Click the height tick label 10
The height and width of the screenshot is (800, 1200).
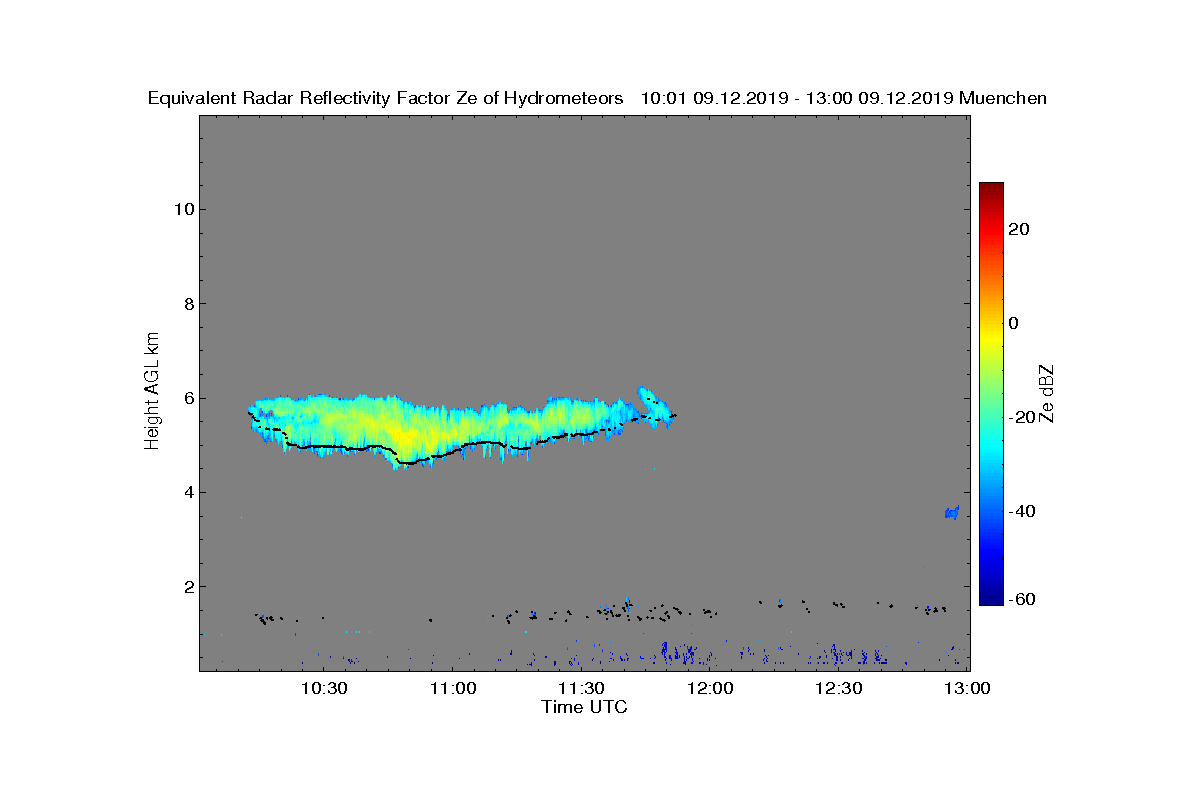click(x=182, y=209)
